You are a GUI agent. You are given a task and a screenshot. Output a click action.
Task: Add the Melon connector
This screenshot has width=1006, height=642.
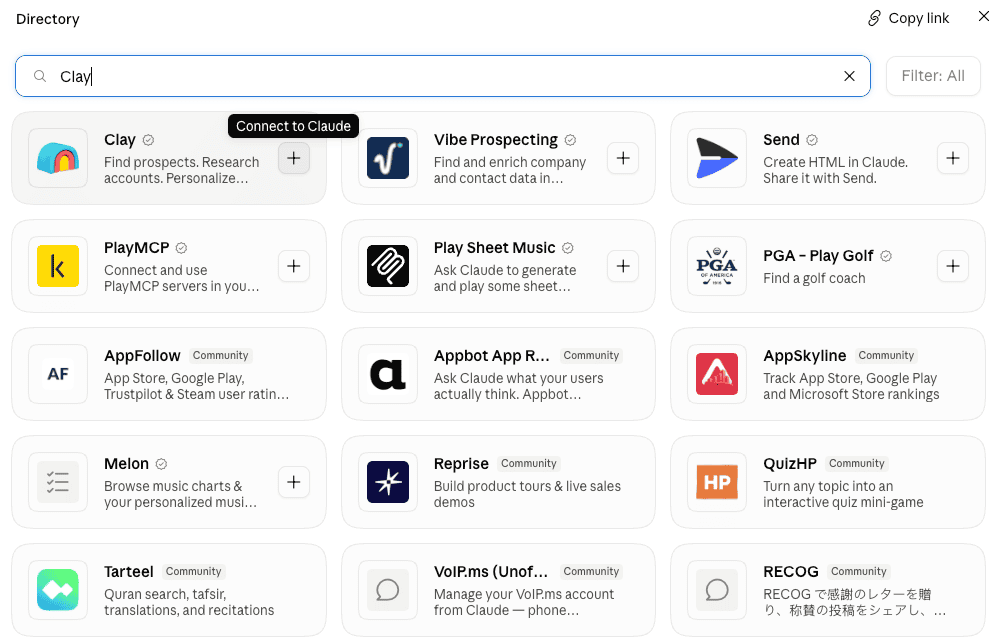pyautogui.click(x=294, y=482)
